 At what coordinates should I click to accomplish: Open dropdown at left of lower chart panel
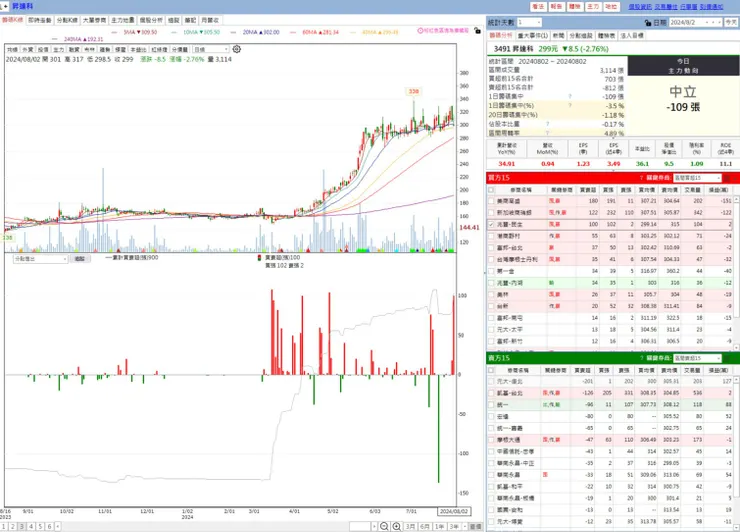(41, 259)
